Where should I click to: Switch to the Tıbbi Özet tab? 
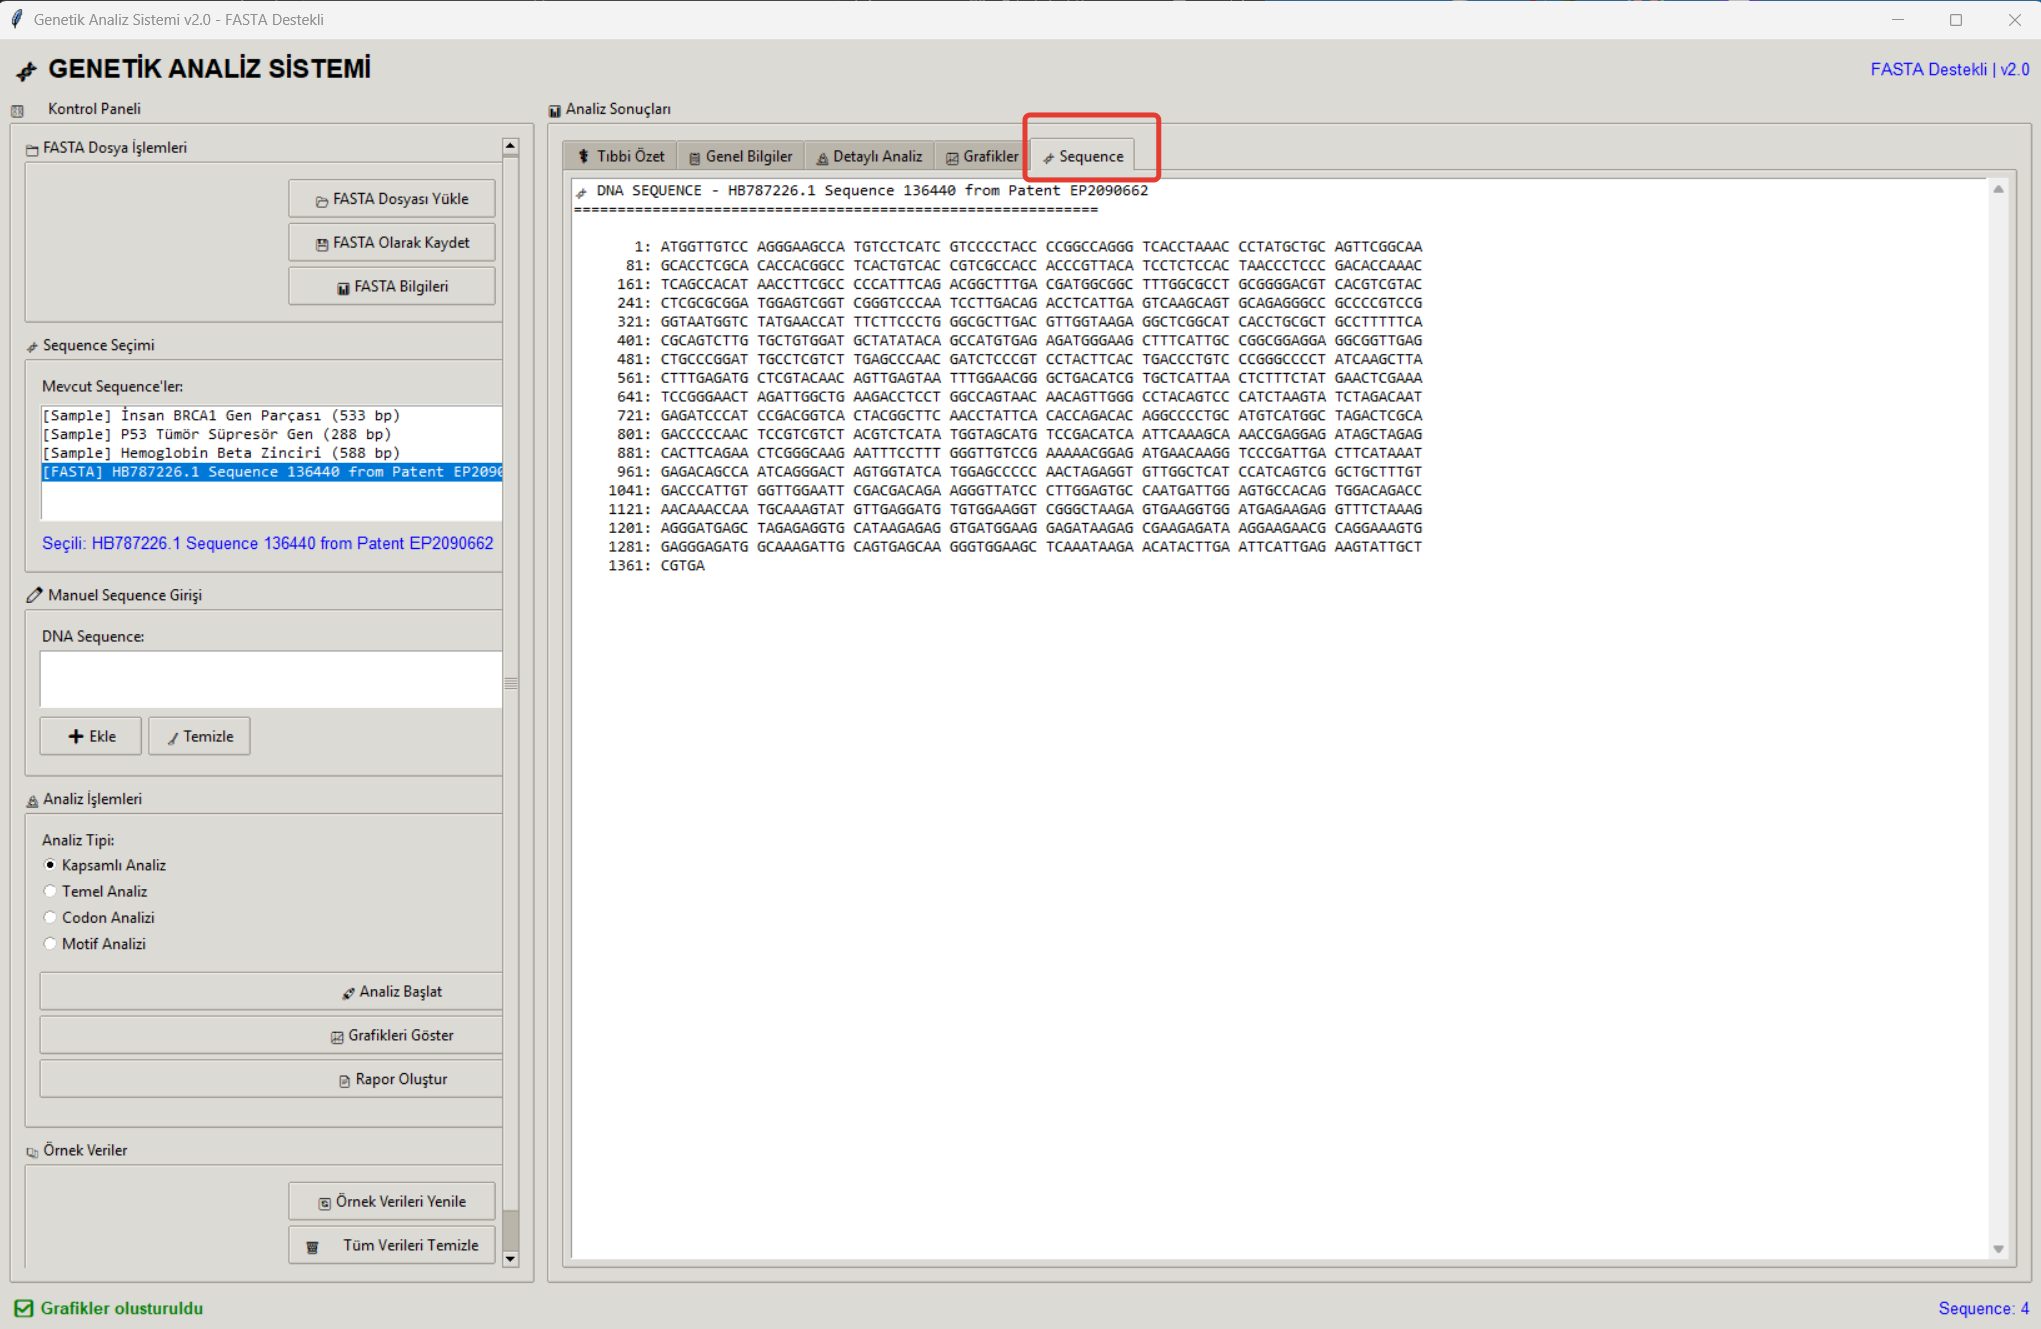point(620,157)
